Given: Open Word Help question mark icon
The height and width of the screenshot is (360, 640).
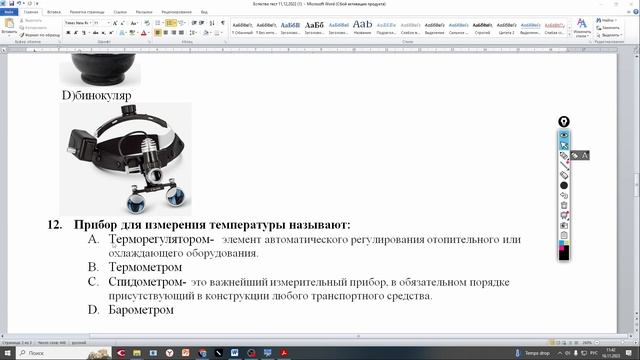Looking at the screenshot, I should coord(636,12).
